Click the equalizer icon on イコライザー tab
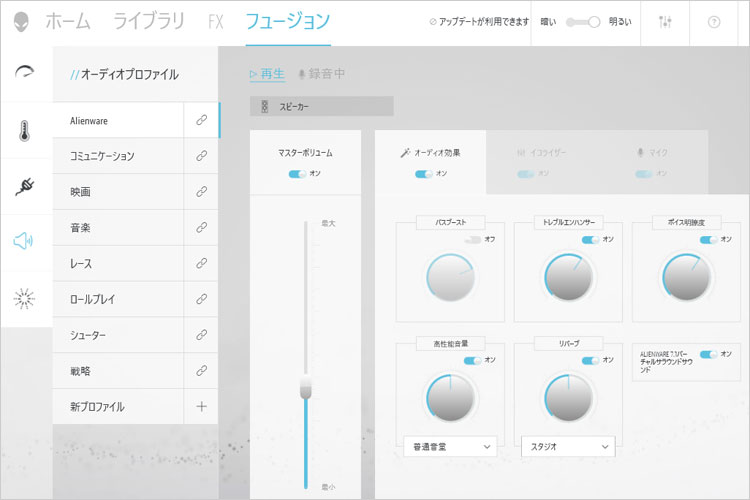The width and height of the screenshot is (750, 500). (x=521, y=153)
